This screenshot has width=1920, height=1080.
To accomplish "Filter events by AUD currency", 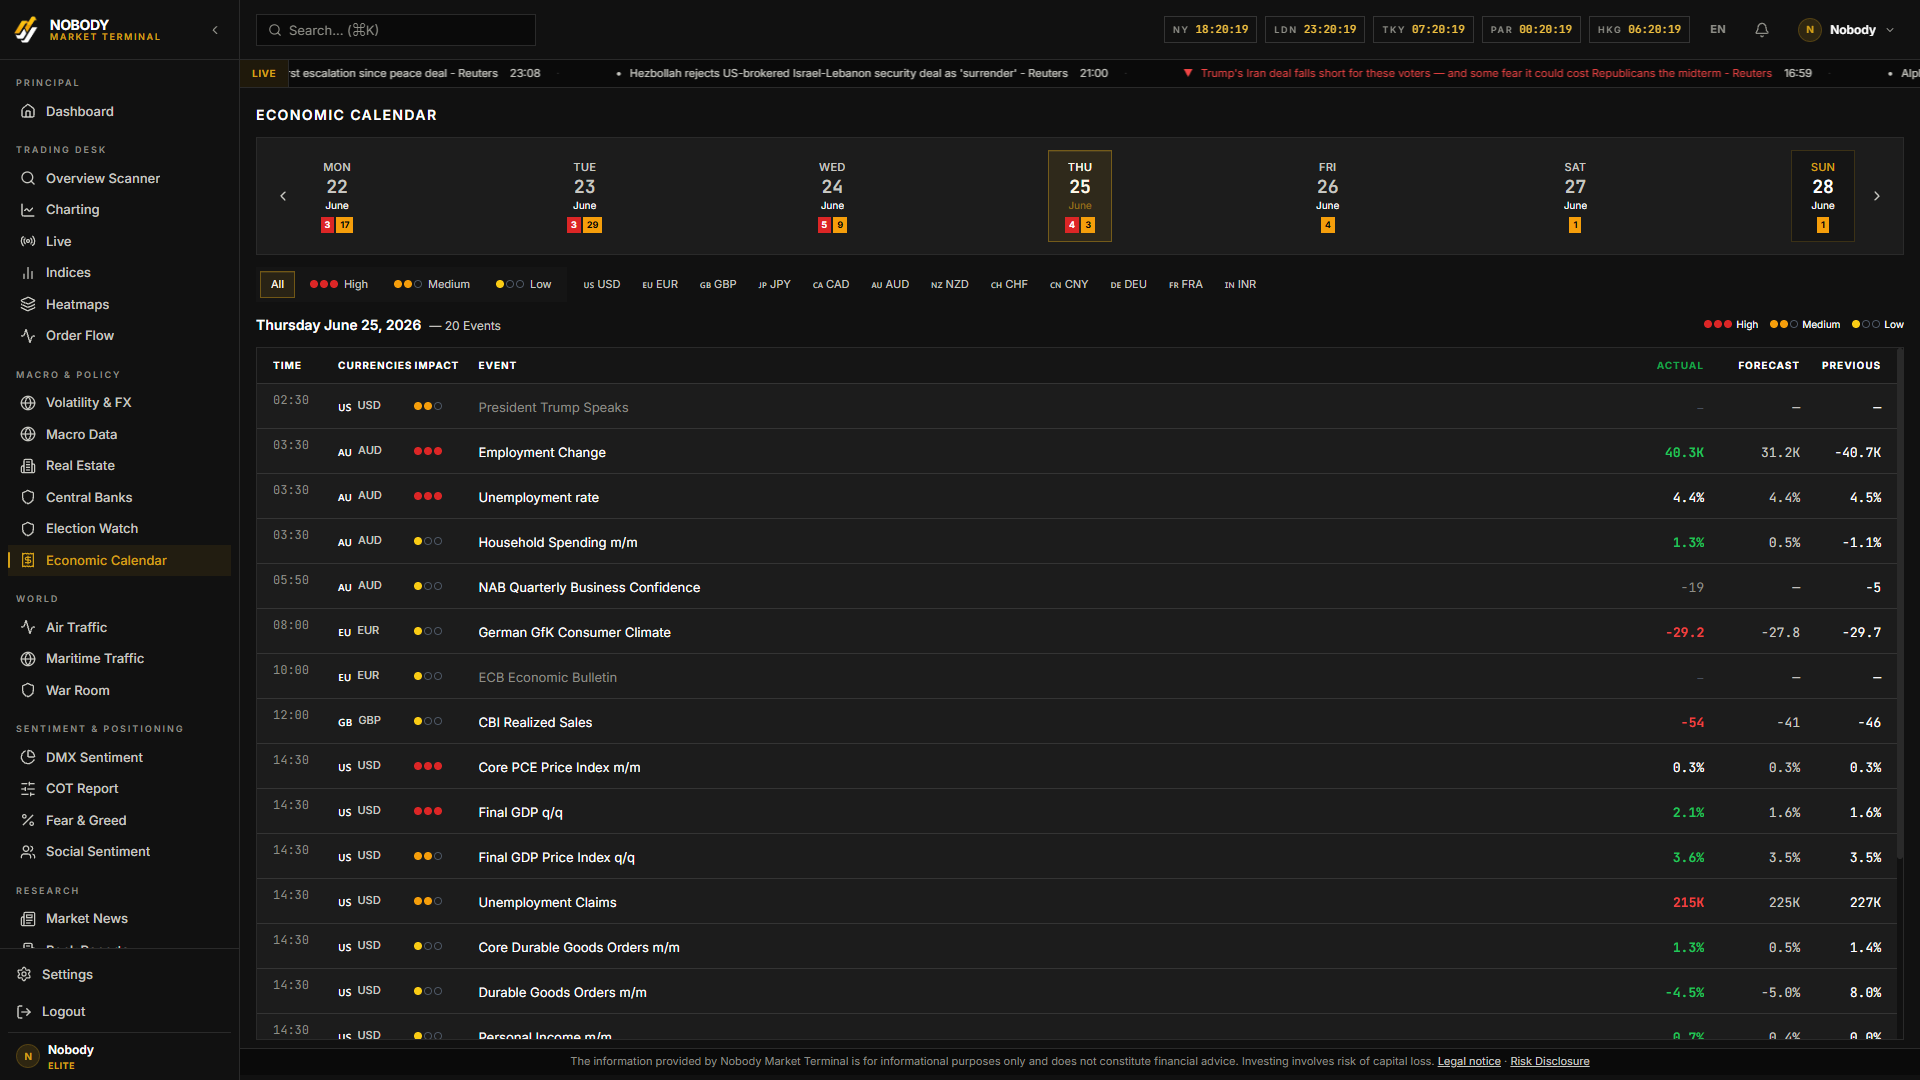I will [x=890, y=284].
